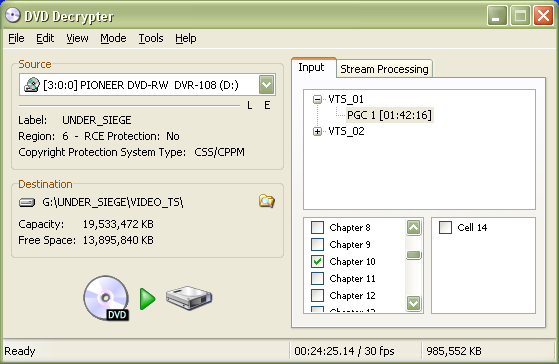559x364 pixels.
Task: Click the DVD drive icon in Source box
Action: (x=32, y=85)
